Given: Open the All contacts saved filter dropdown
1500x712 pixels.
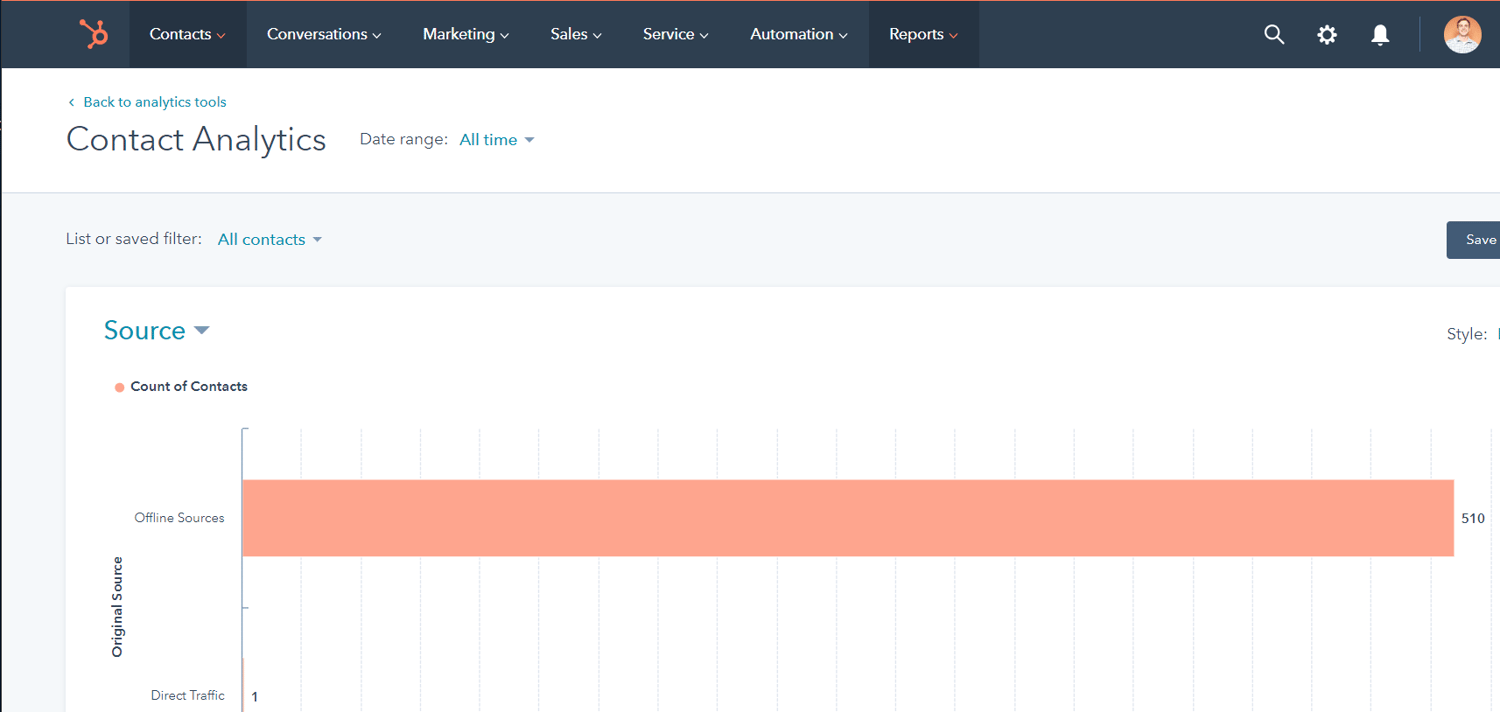Looking at the screenshot, I should point(269,239).
